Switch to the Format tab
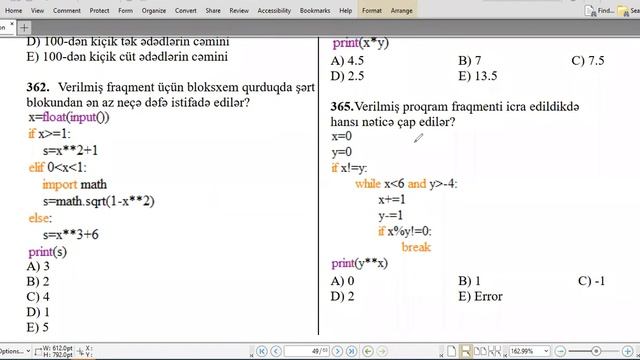The height and width of the screenshot is (360, 640). coord(371,11)
